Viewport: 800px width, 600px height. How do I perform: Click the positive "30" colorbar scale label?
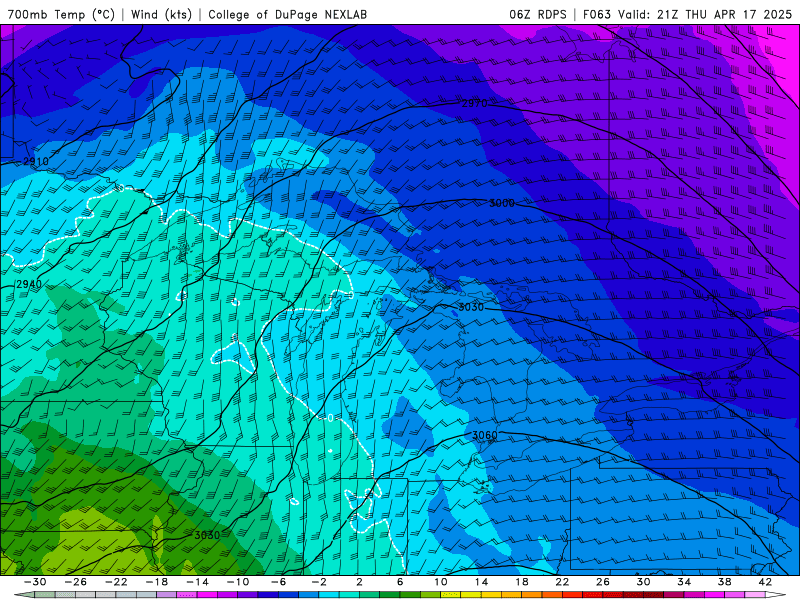(643, 582)
